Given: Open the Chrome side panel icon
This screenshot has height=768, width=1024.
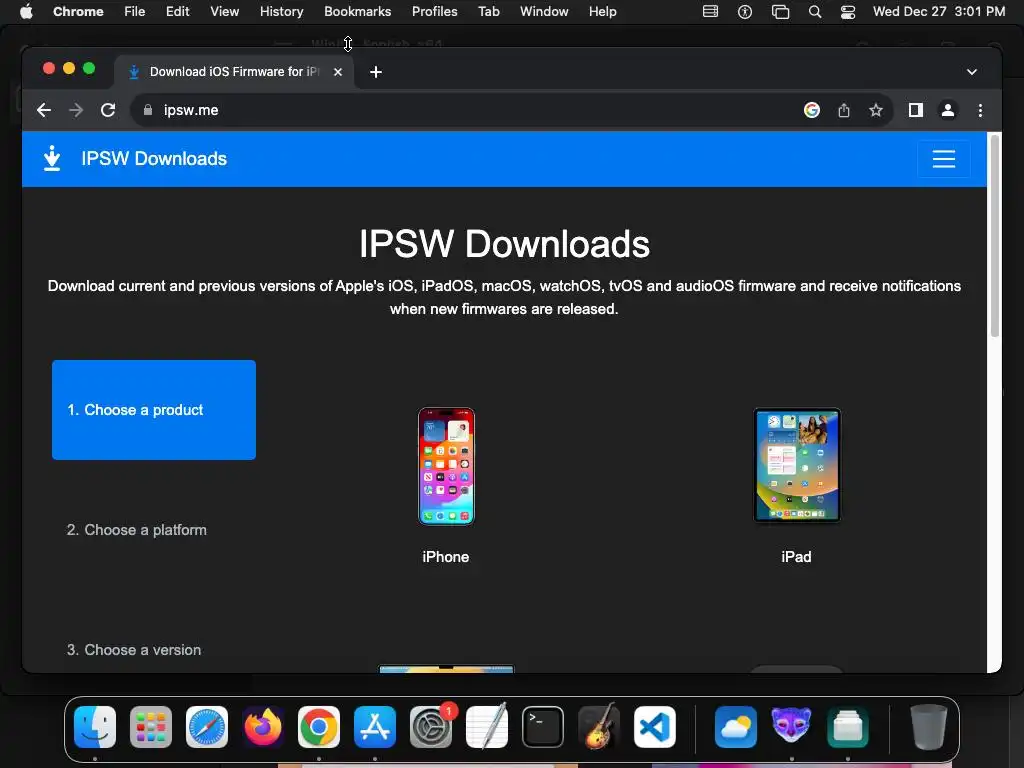Looking at the screenshot, I should [916, 110].
